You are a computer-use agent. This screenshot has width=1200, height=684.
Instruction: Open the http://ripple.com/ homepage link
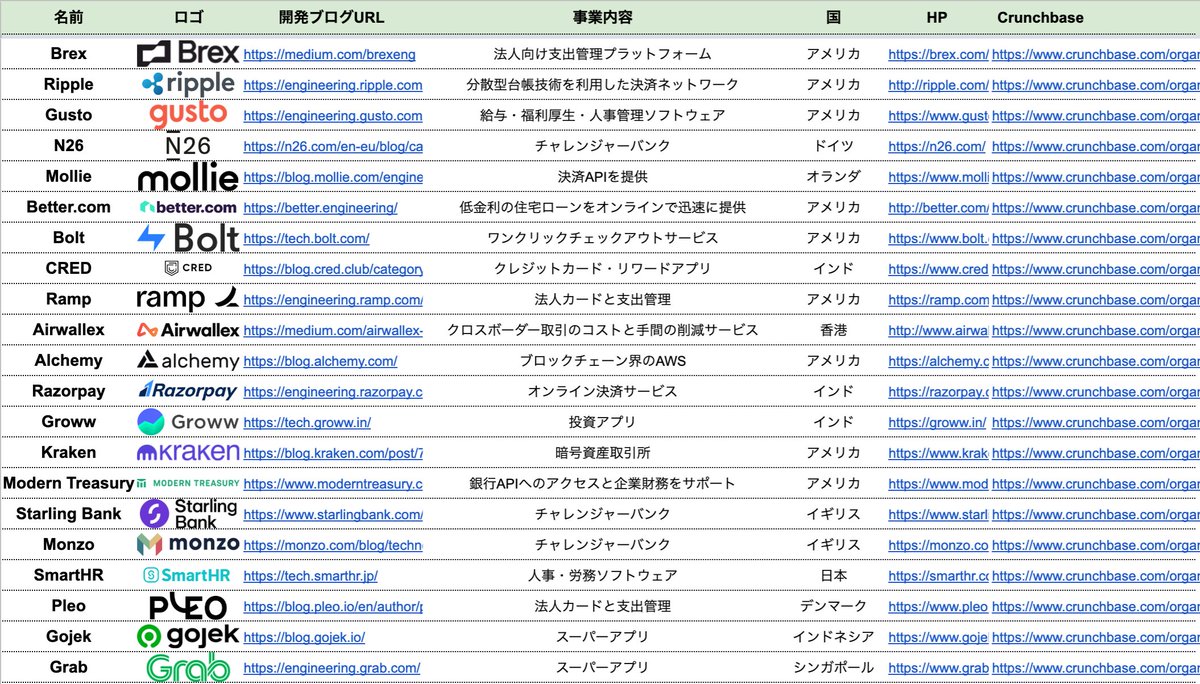click(938, 85)
